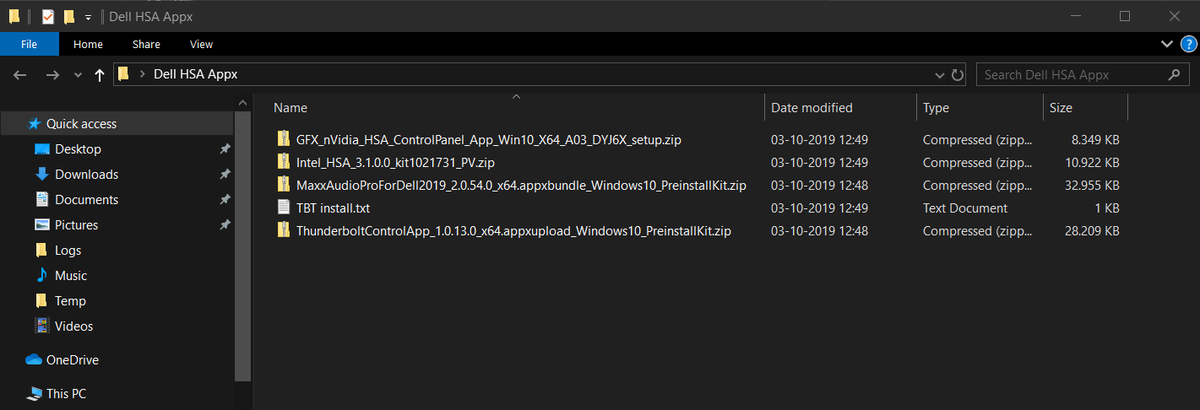Switch to the View ribbon tab
1200x410 pixels.
pyautogui.click(x=201, y=44)
